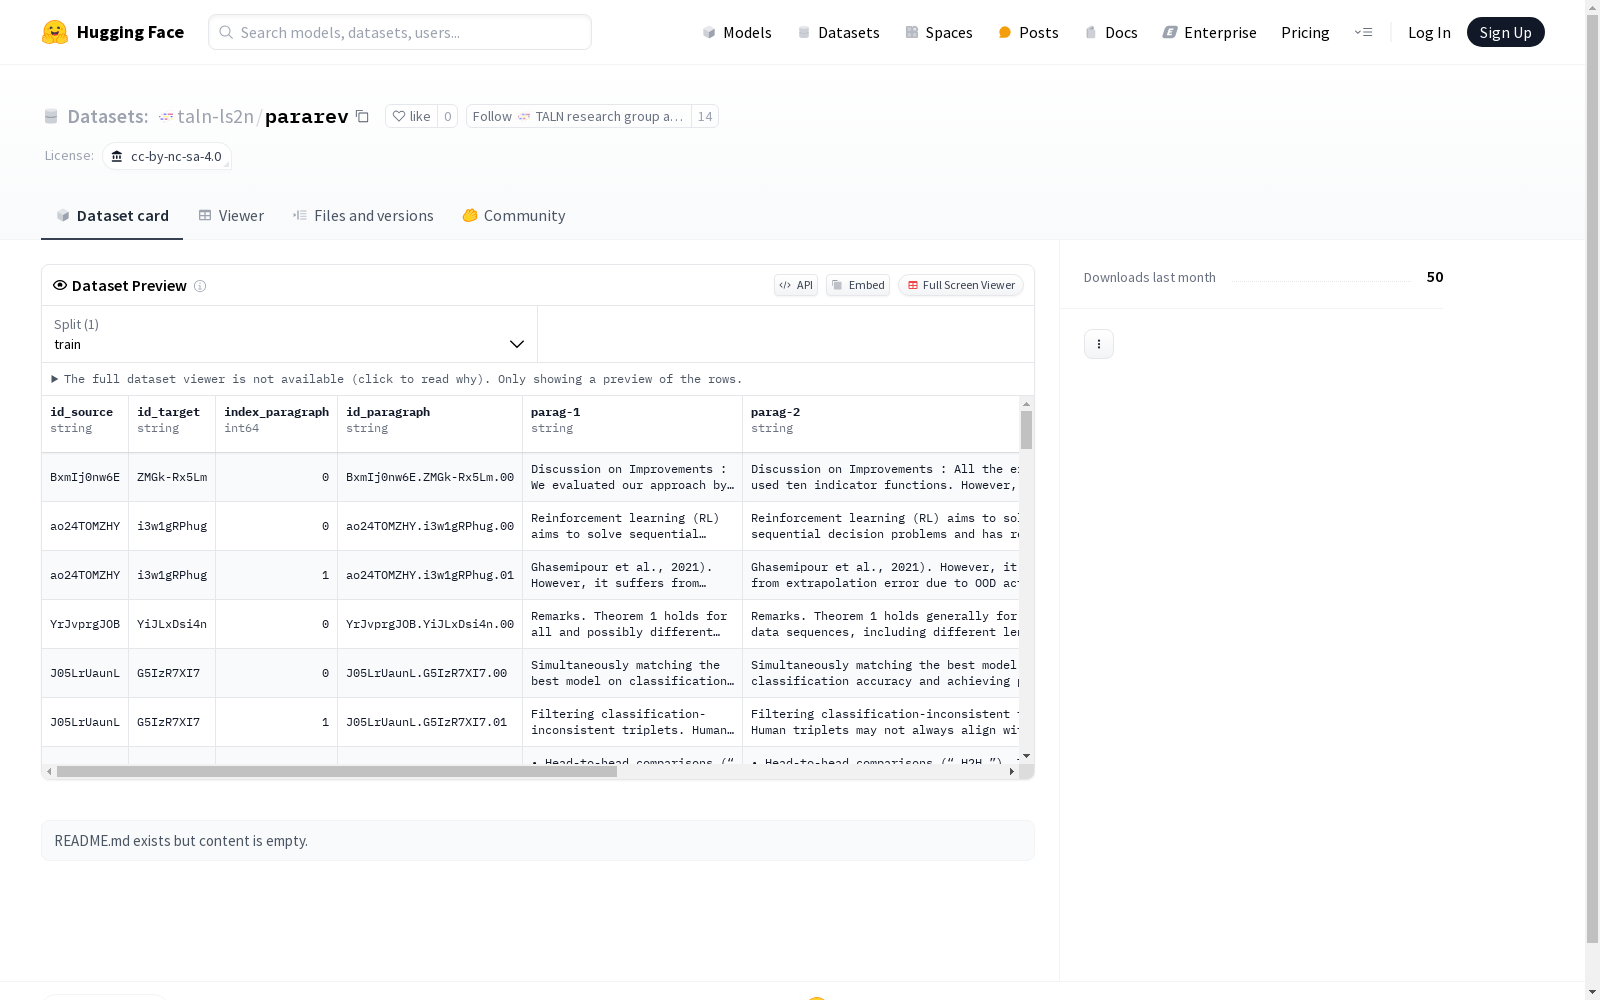Select cell J05LrUaunL.G5IzR7XI7.00
The image size is (1600, 1000).
[x=430, y=674]
